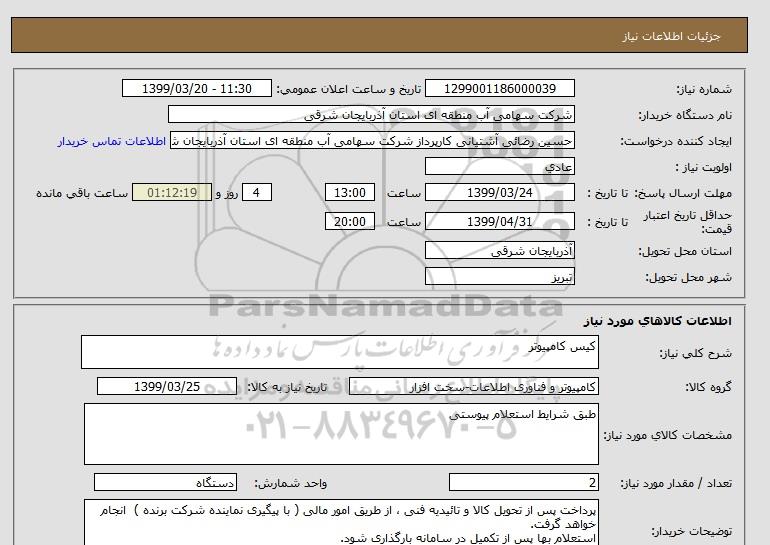Screen dimensions: 770x545
Task: Click the label اولویت نیاز
Action: [704, 167]
